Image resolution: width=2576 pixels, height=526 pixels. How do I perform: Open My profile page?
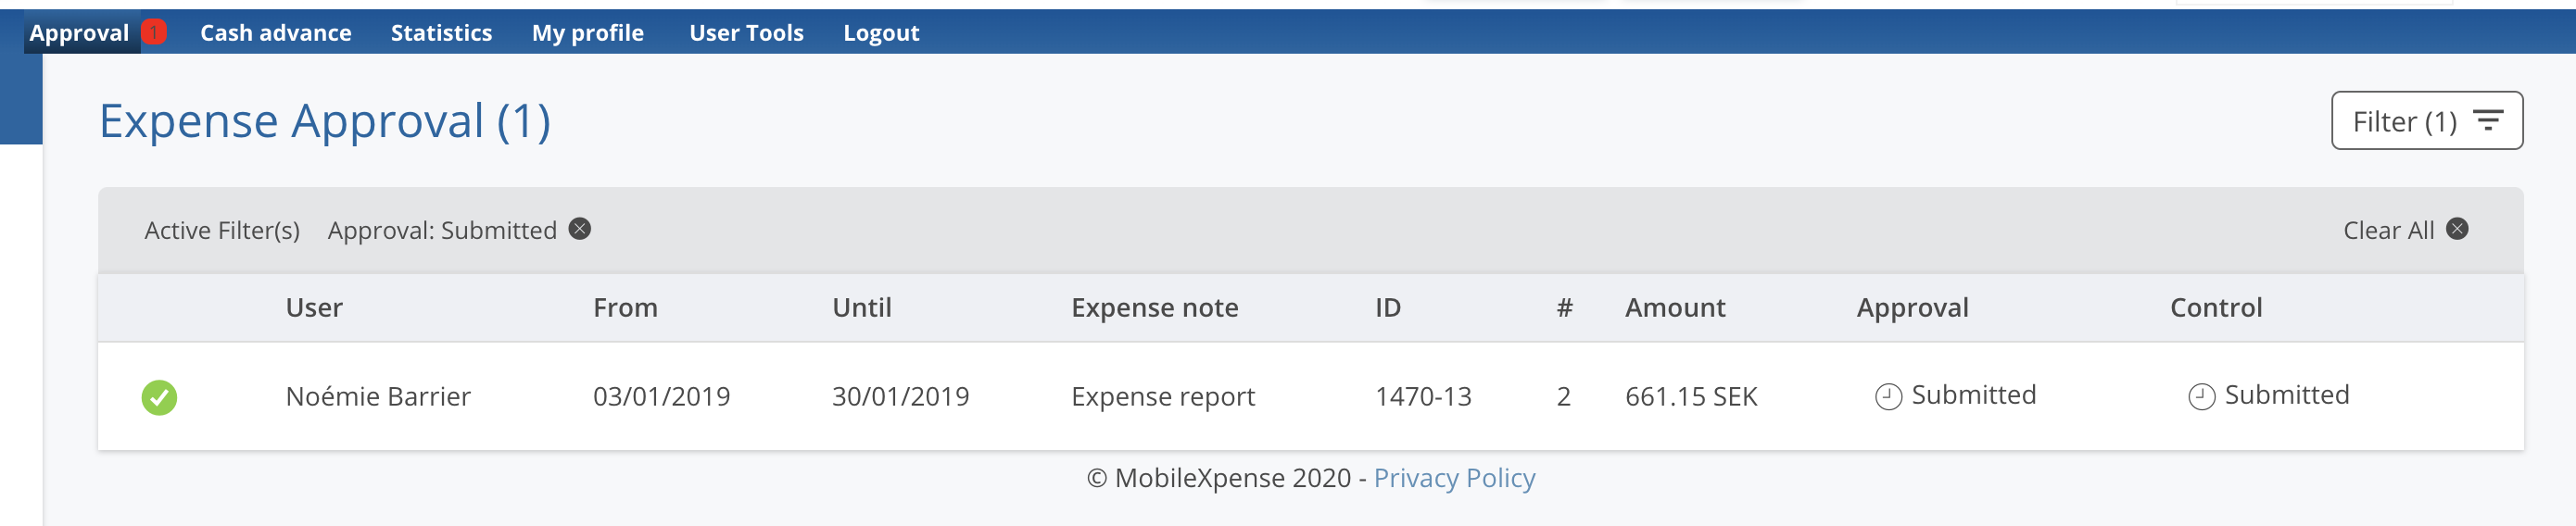[587, 33]
